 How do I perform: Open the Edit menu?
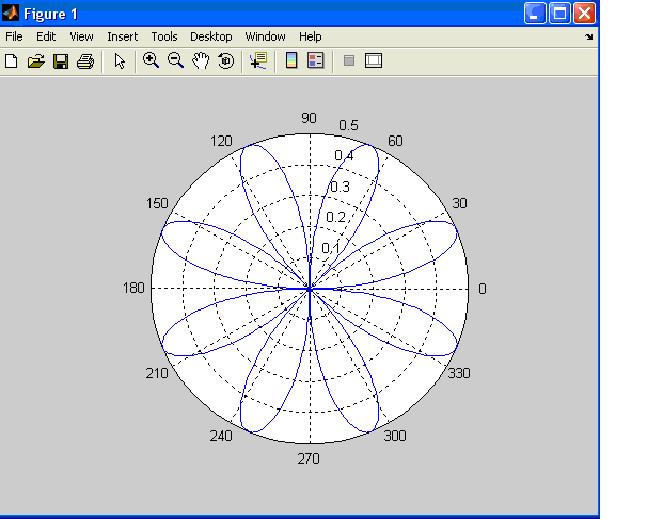coord(46,37)
